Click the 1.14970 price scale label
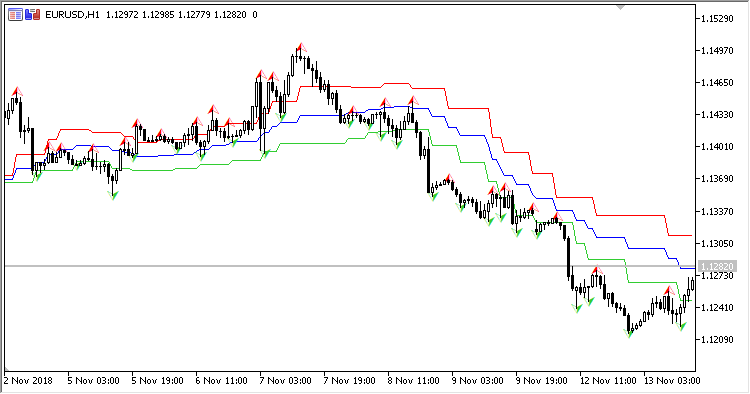This screenshot has width=750, height=394. pos(717,51)
